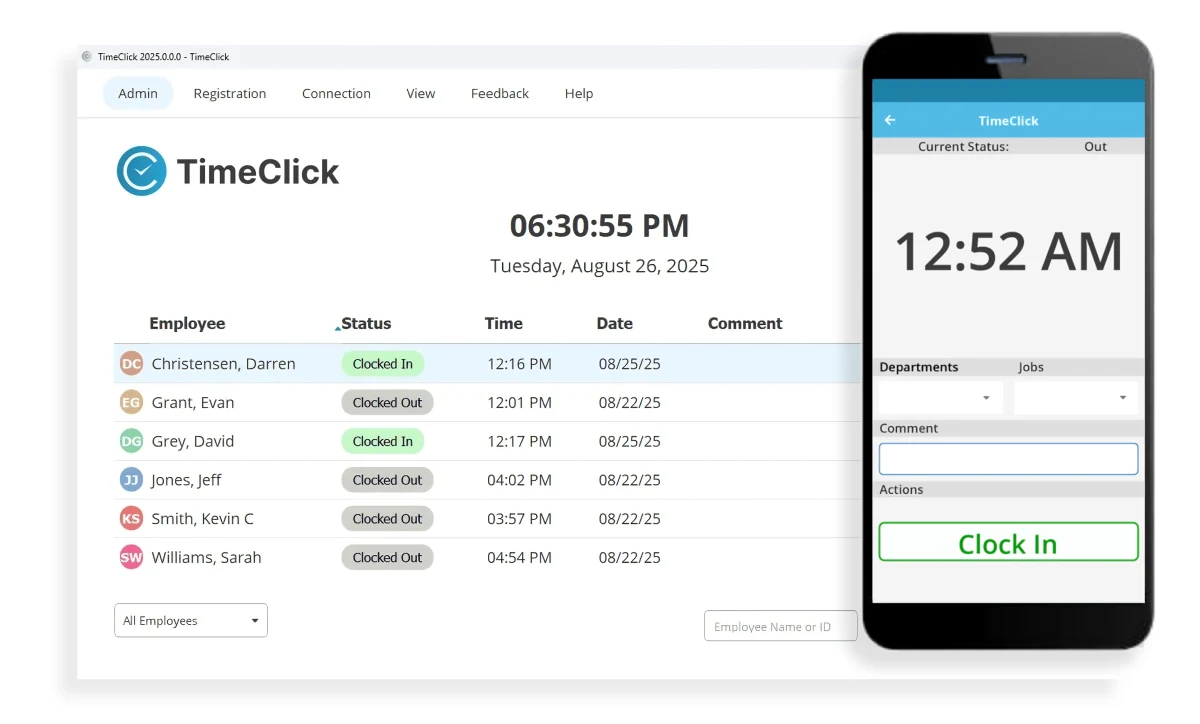Image resolution: width=1200 pixels, height=724 pixels.
Task: Open the View menu
Action: [420, 93]
